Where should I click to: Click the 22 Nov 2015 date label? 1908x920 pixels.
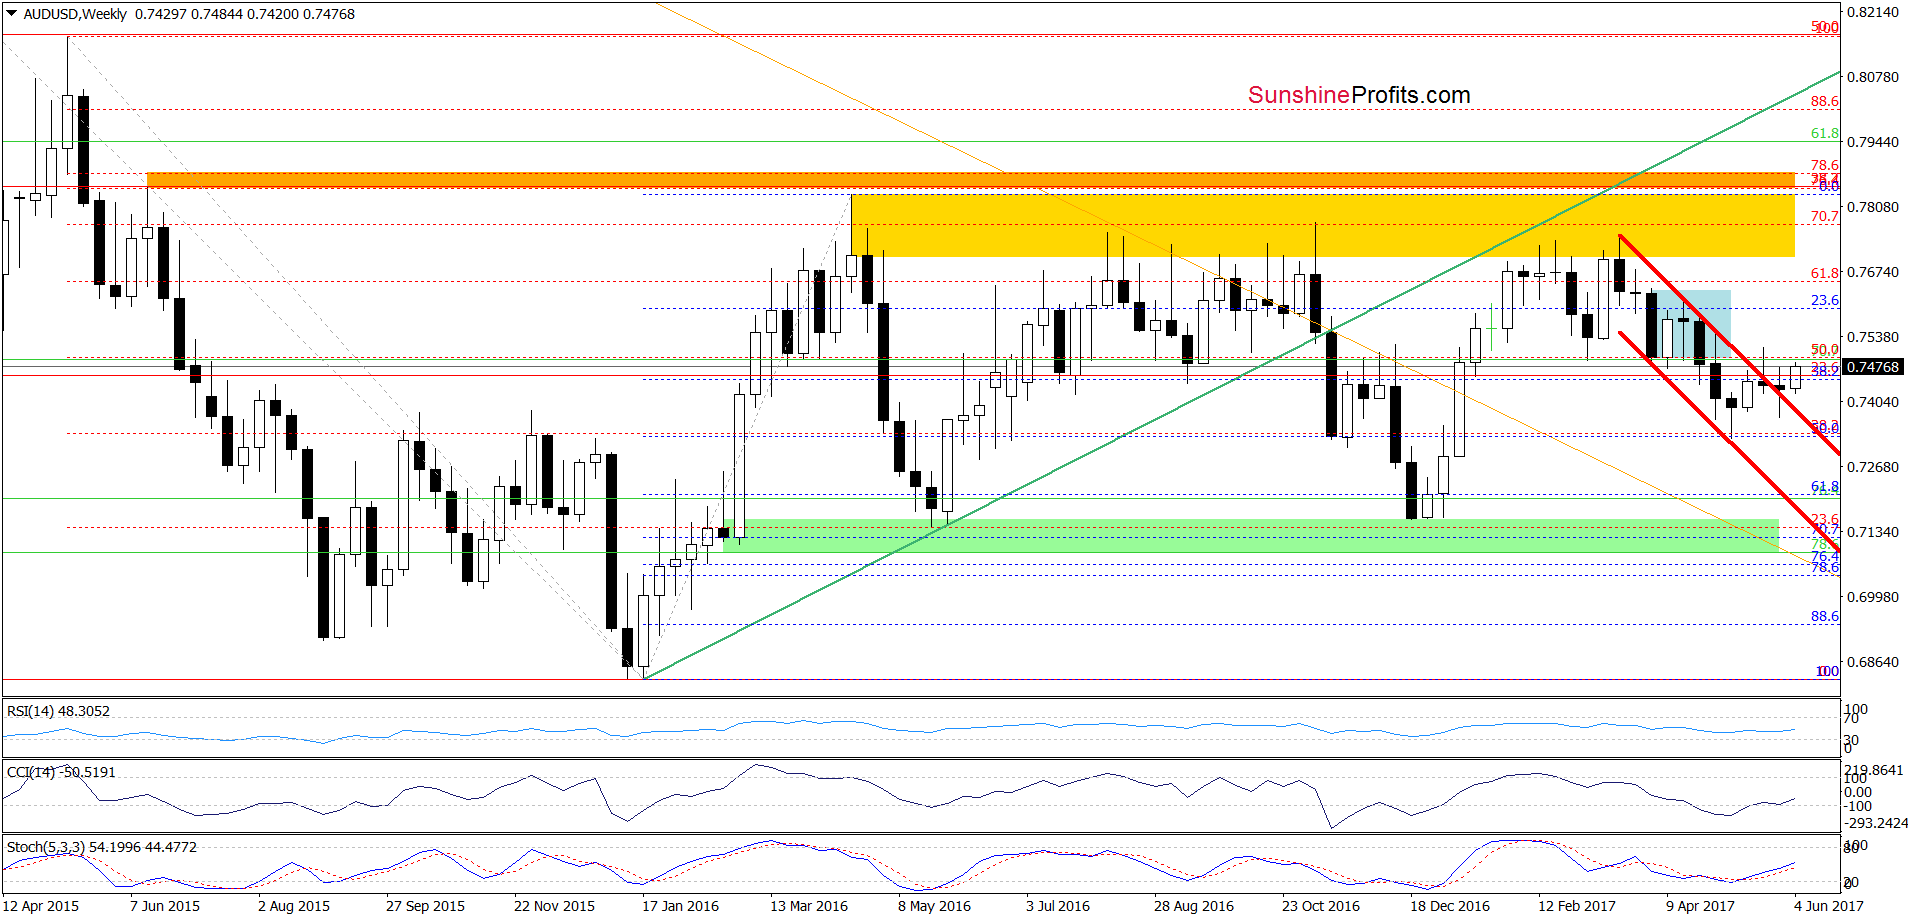tap(554, 906)
